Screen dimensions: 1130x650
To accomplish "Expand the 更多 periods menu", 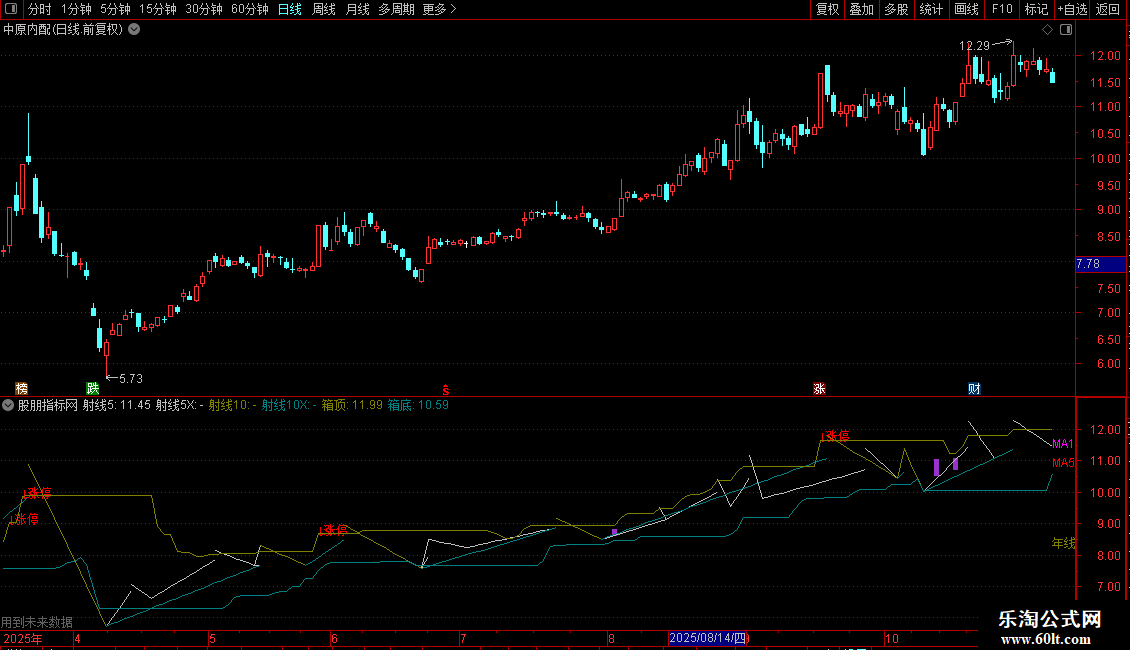I will pyautogui.click(x=439, y=9).
